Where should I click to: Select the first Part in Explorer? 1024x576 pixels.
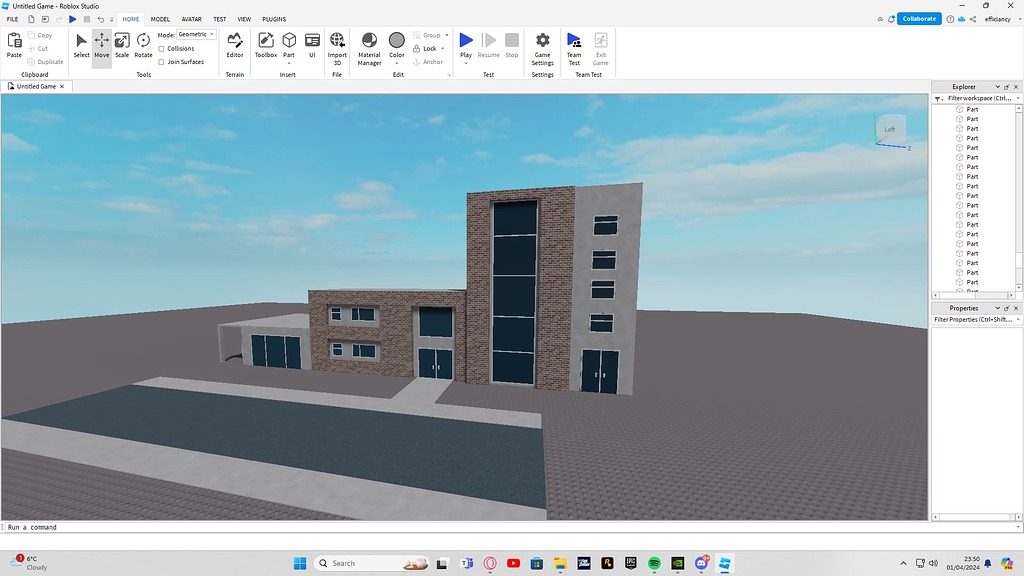(x=972, y=110)
